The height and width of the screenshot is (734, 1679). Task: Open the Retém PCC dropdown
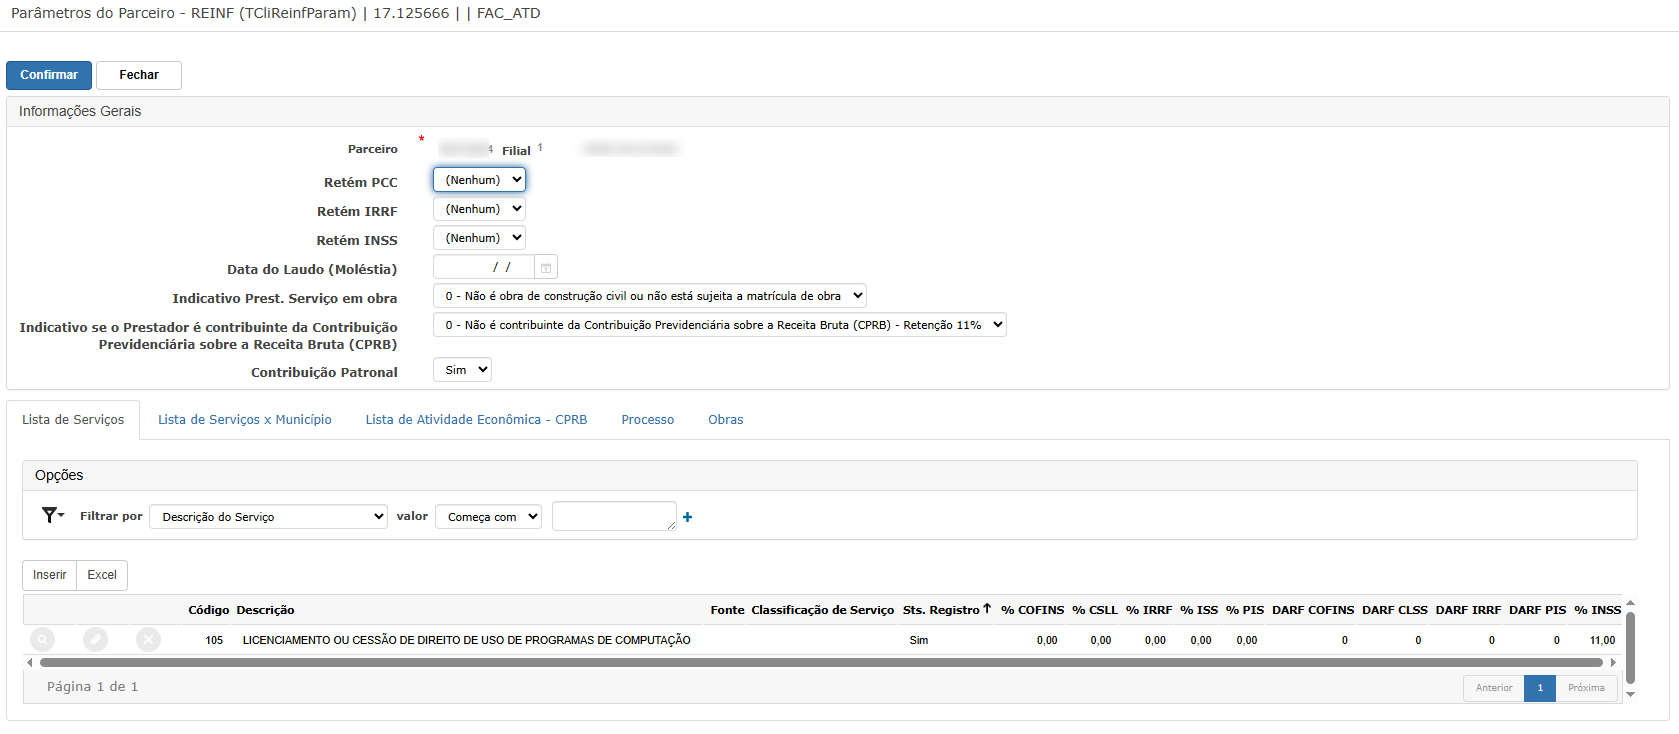pyautogui.click(x=479, y=180)
